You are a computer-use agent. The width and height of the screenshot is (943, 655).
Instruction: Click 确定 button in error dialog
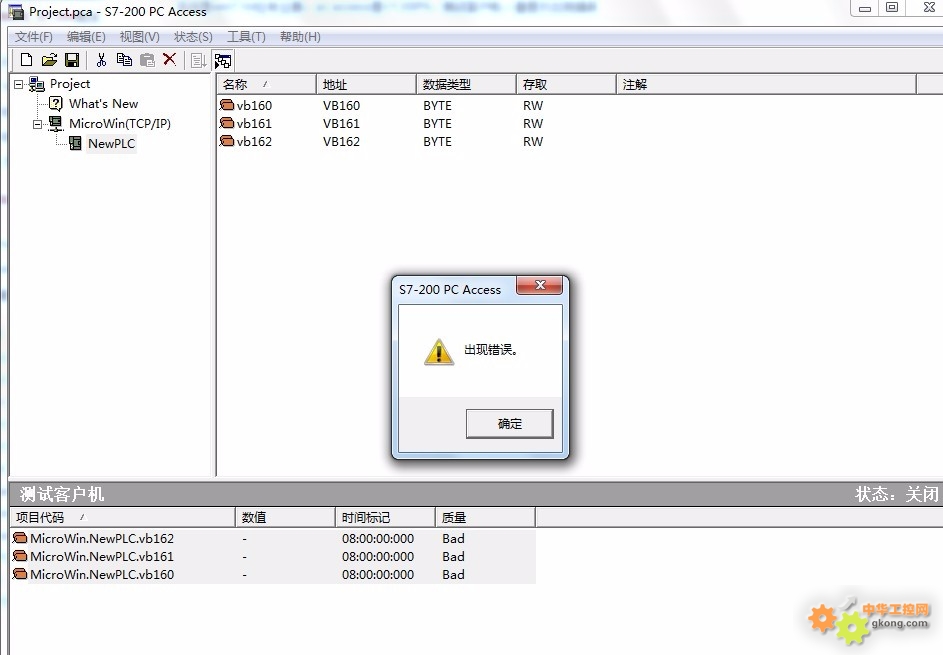[509, 423]
